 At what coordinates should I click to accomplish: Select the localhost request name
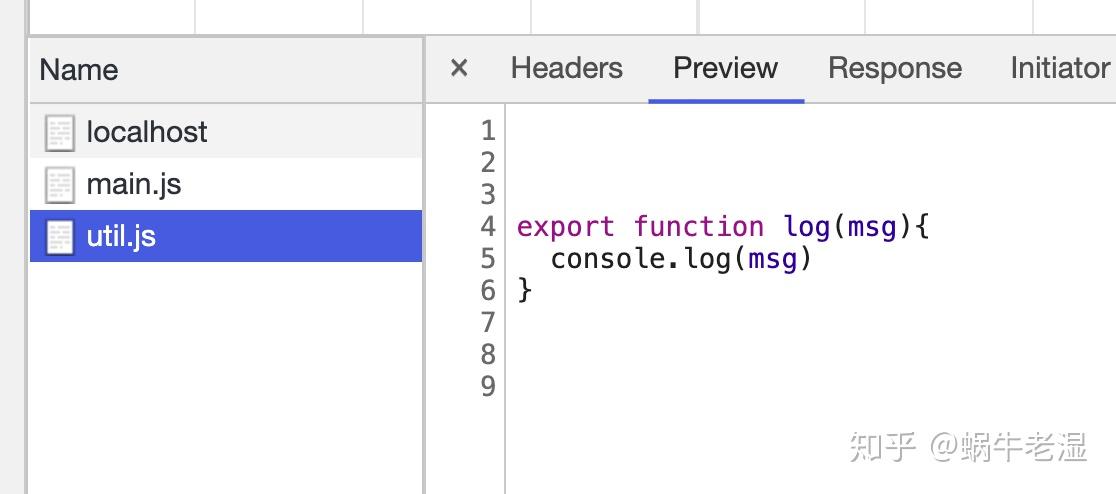(x=147, y=132)
